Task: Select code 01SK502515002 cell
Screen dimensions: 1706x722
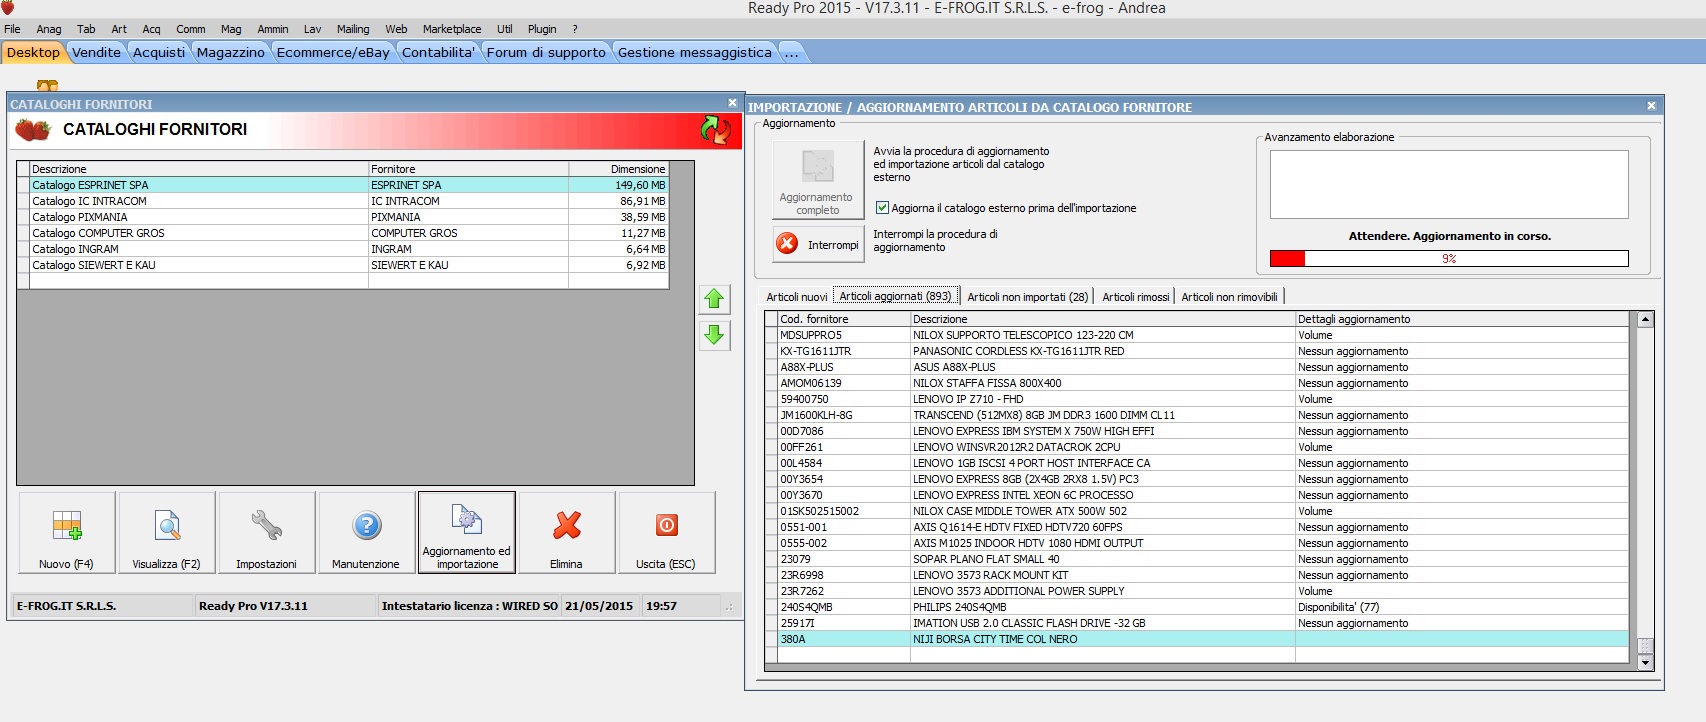Action: pyautogui.click(x=844, y=511)
